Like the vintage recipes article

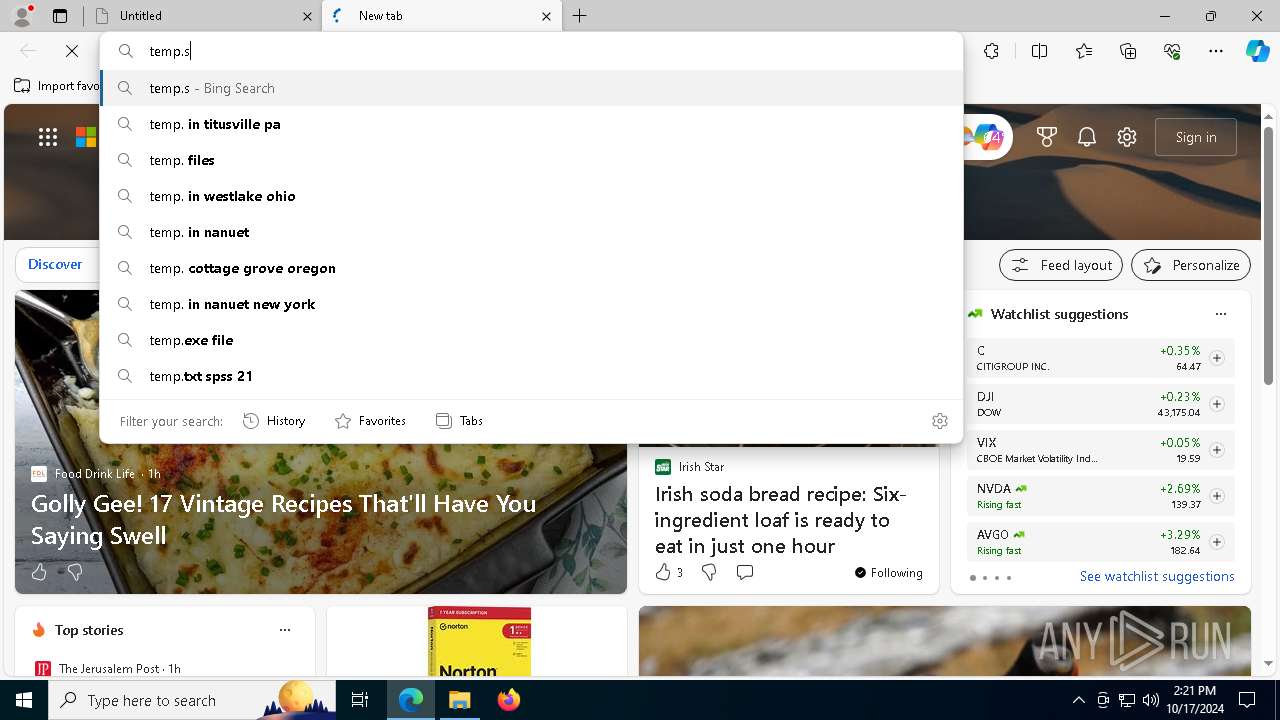[x=39, y=572]
